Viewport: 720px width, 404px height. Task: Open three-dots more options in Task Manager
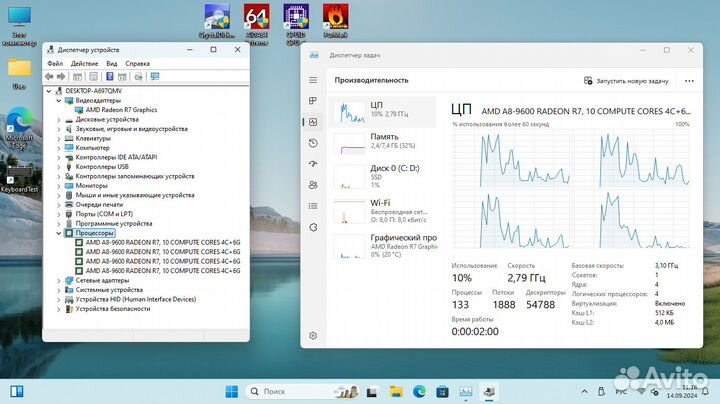(689, 81)
